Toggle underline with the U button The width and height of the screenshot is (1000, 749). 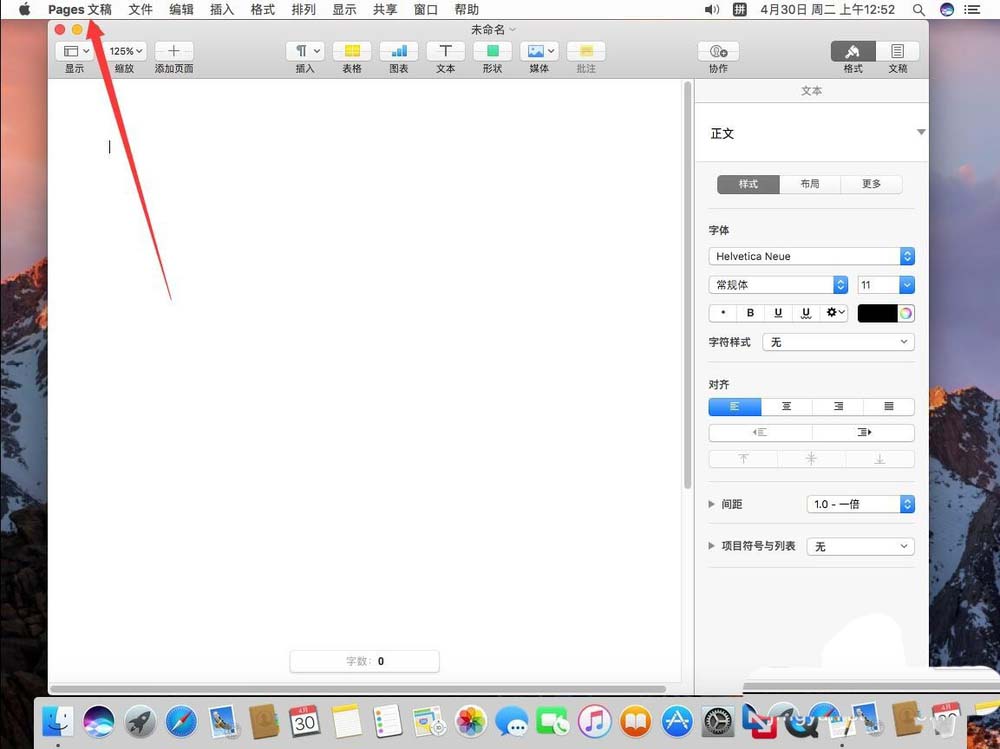click(778, 313)
